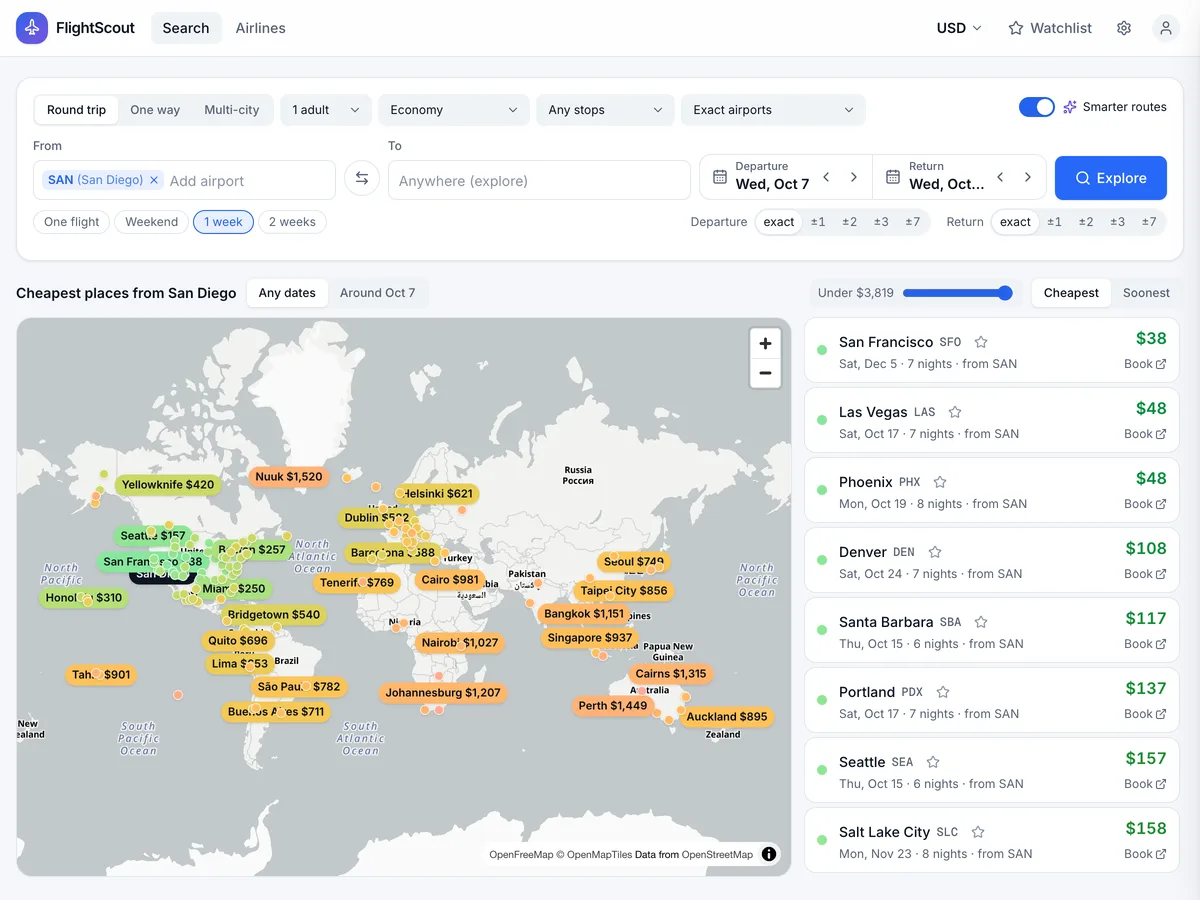Screen dimensions: 1200x900
Task: Open the user profile icon
Action: pyautogui.click(x=1166, y=28)
